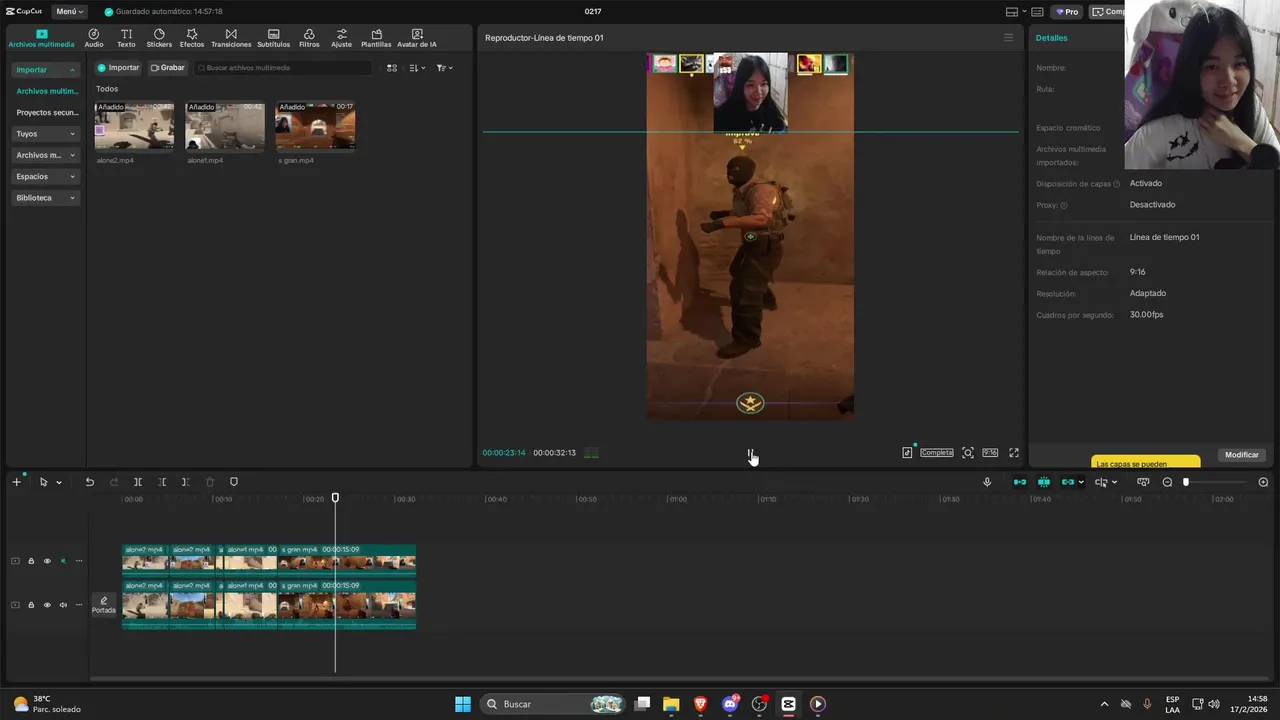Undo the last edit

(x=89, y=482)
